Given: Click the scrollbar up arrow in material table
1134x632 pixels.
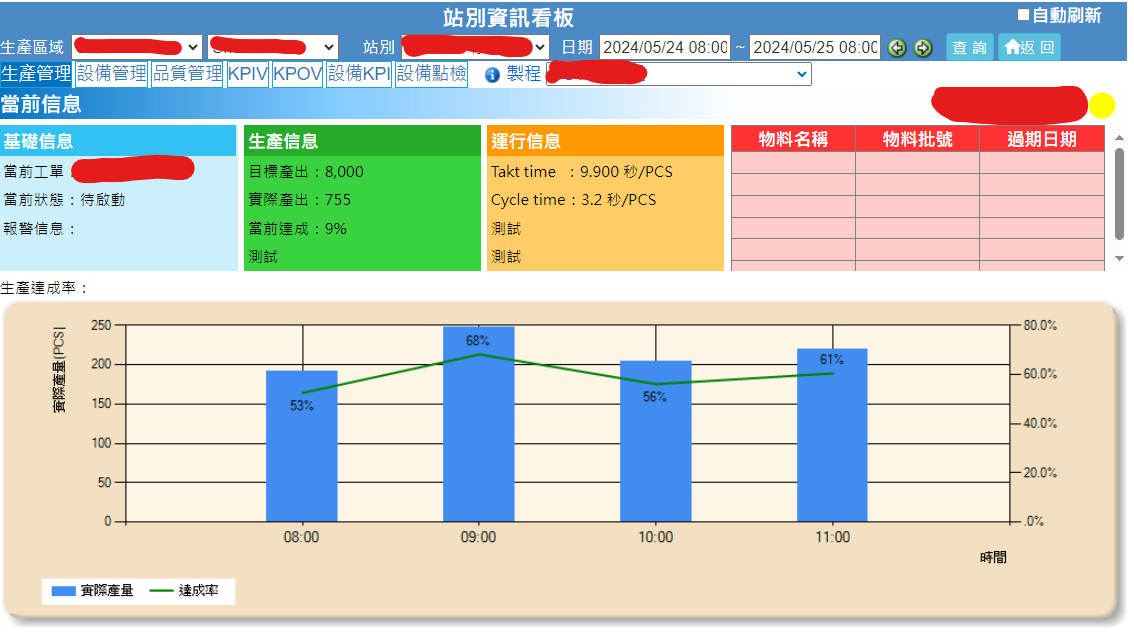Looking at the screenshot, I should coord(1119,134).
